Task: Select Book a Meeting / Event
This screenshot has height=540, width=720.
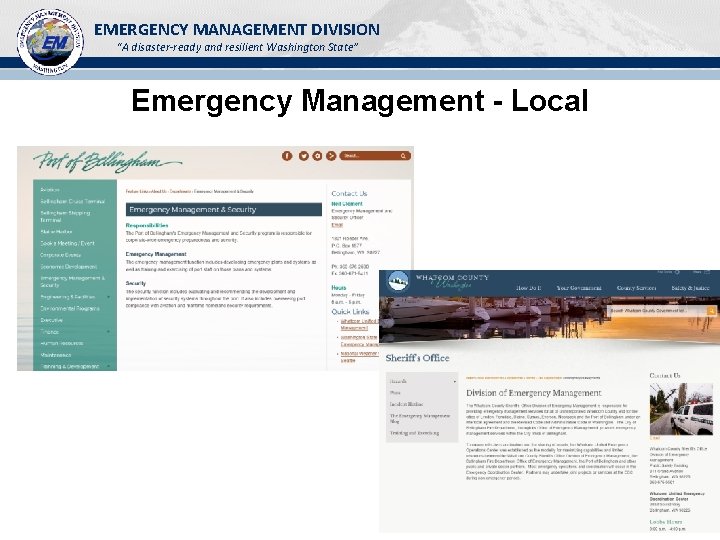Action: [67, 243]
